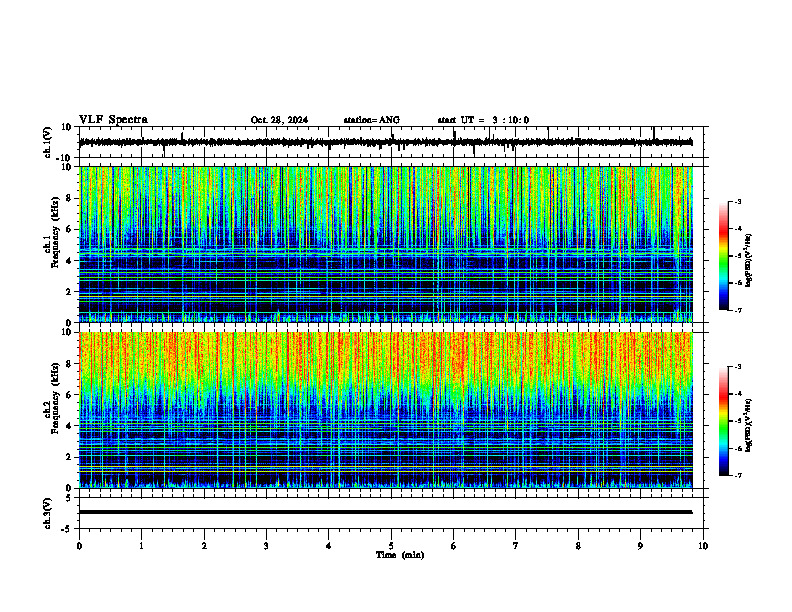
Task: Click time axis tick label "5"
Action: 391,546
